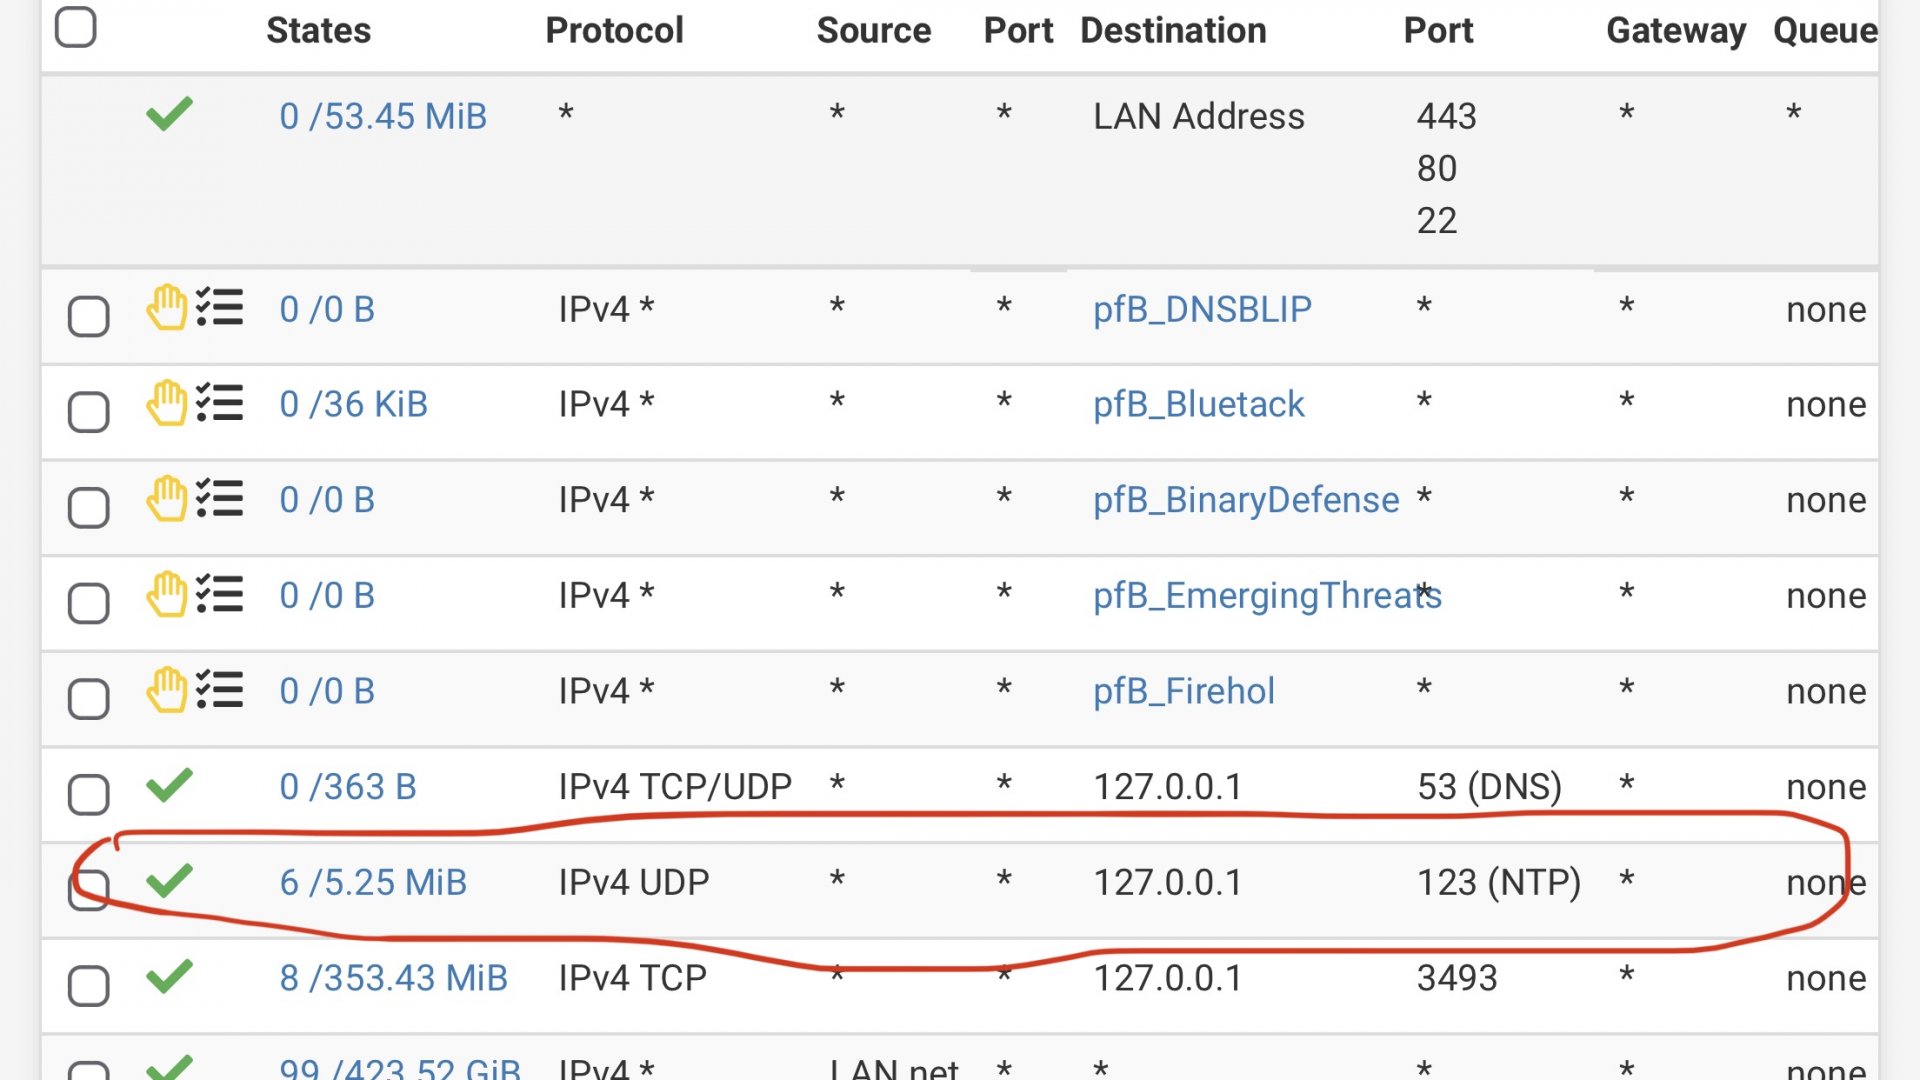Viewport: 1920px width, 1080px height.
Task: Open states link 8 /353.43 MiB
Action: pyautogui.click(x=393, y=978)
